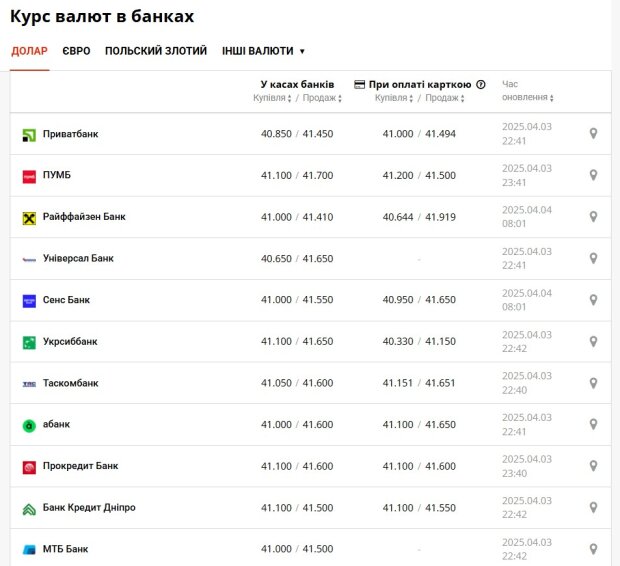Open the card payment help question mark

coord(480,84)
